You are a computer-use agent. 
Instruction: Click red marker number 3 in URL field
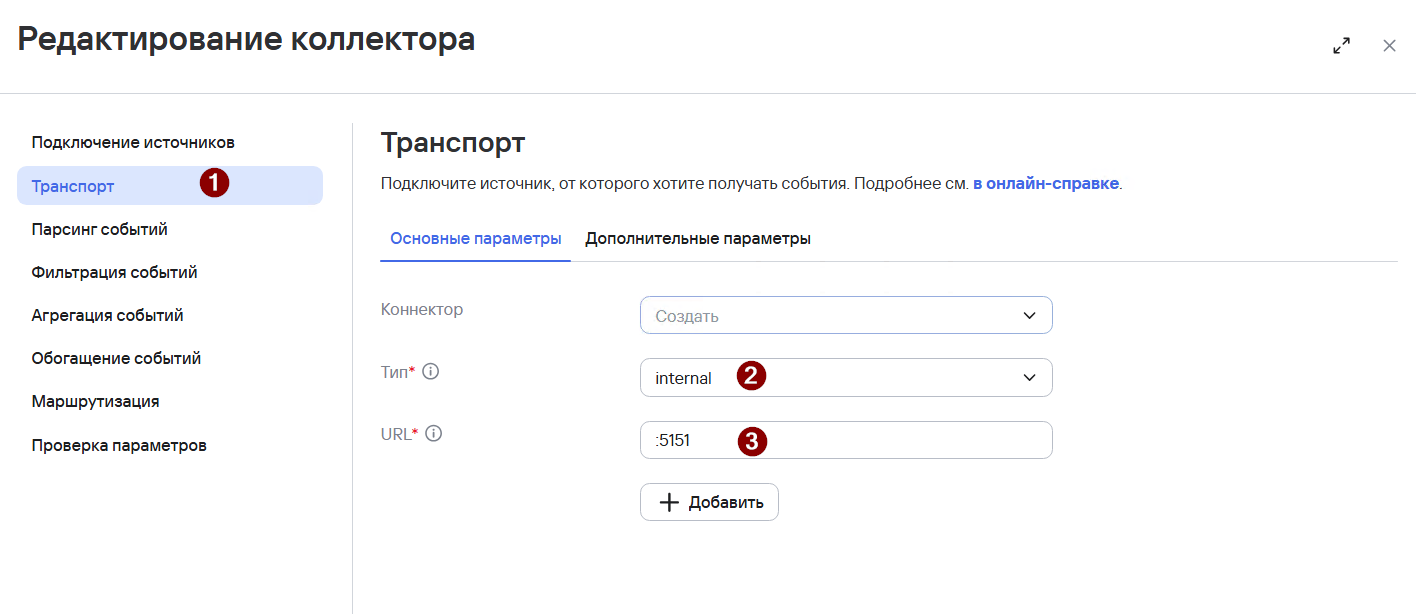(x=752, y=441)
